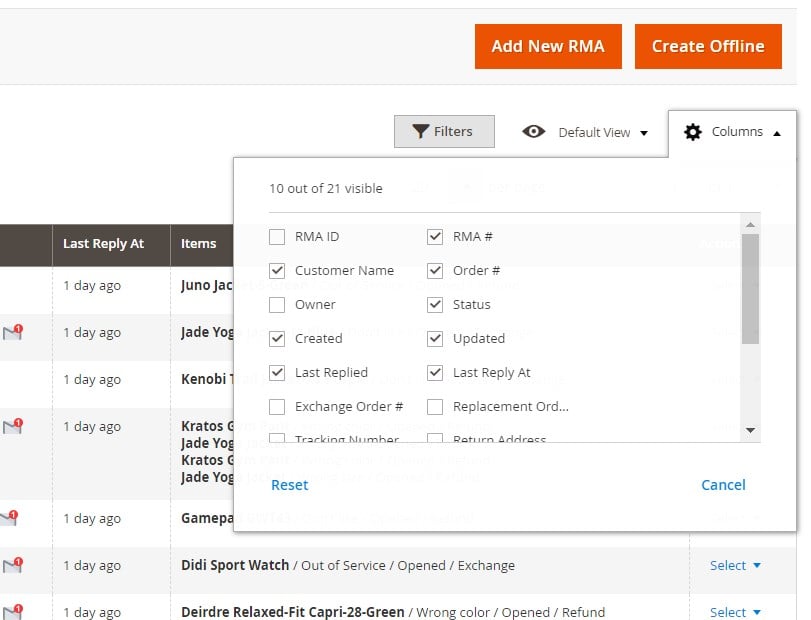Viewport: 811px width, 620px height.
Task: Click "1 day ago" in the Juno Jac row
Action: click(92, 285)
